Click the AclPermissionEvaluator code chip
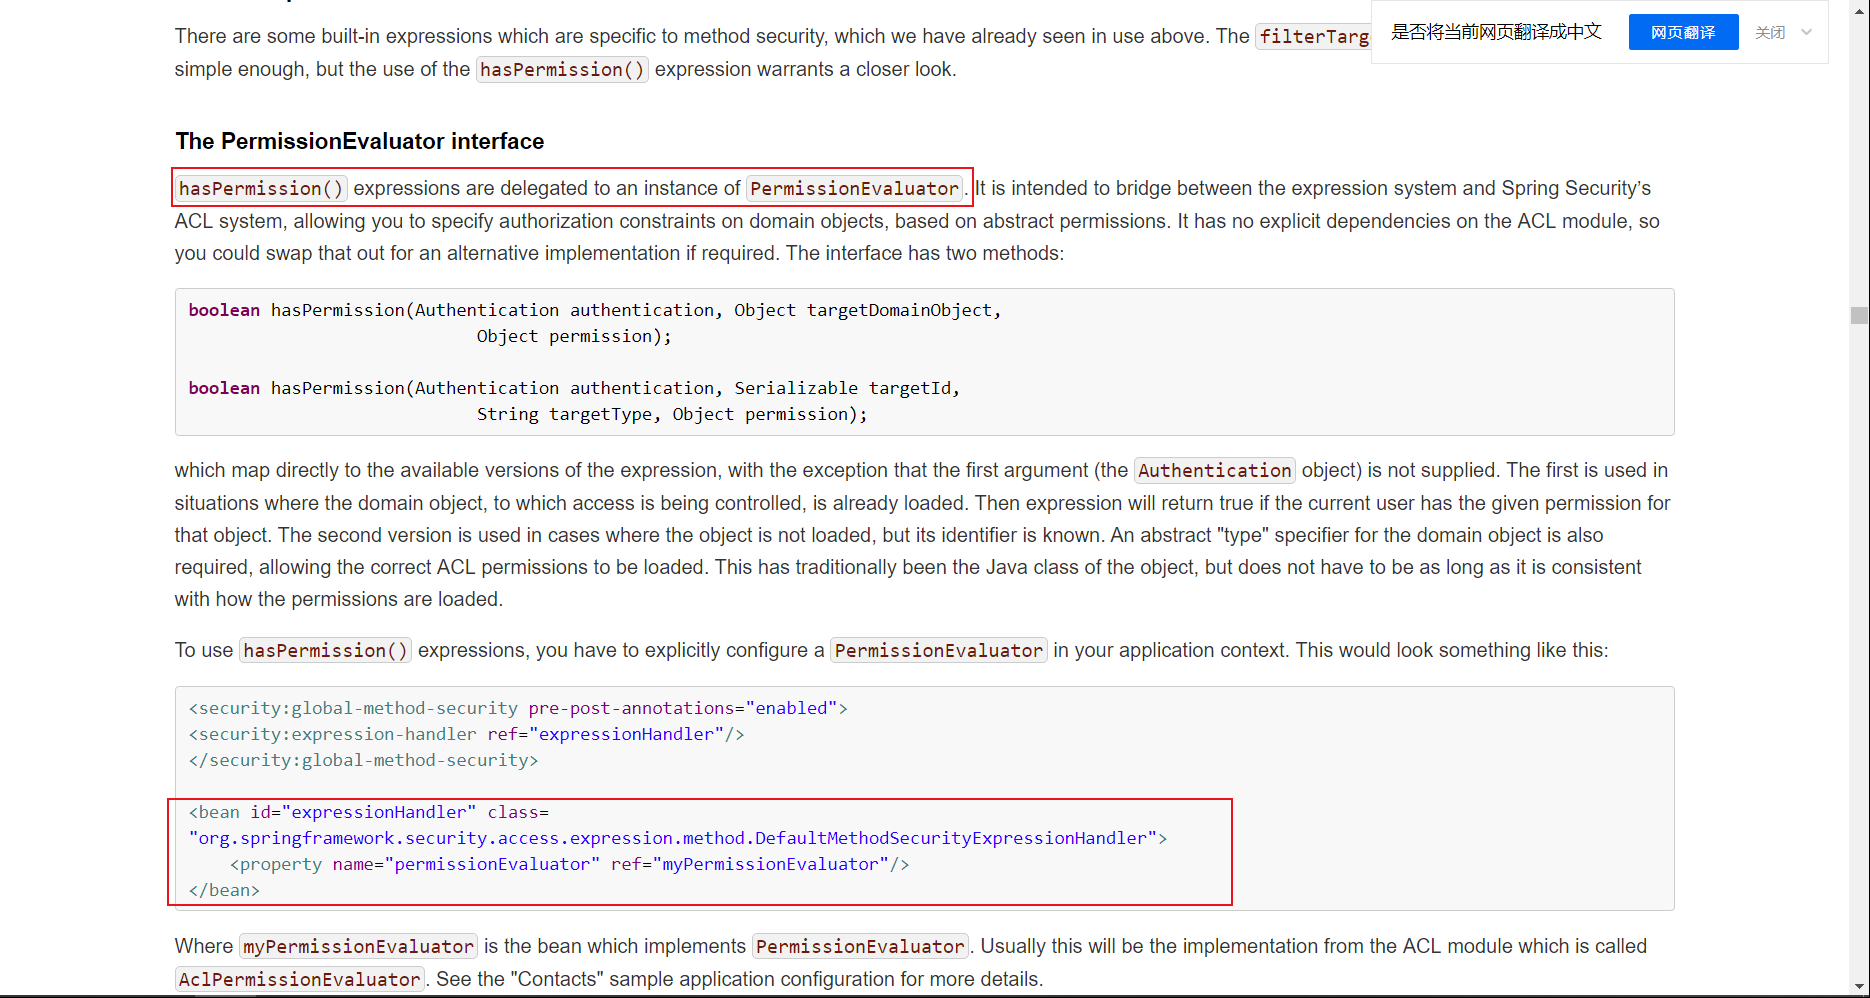This screenshot has width=1870, height=998. 299,979
